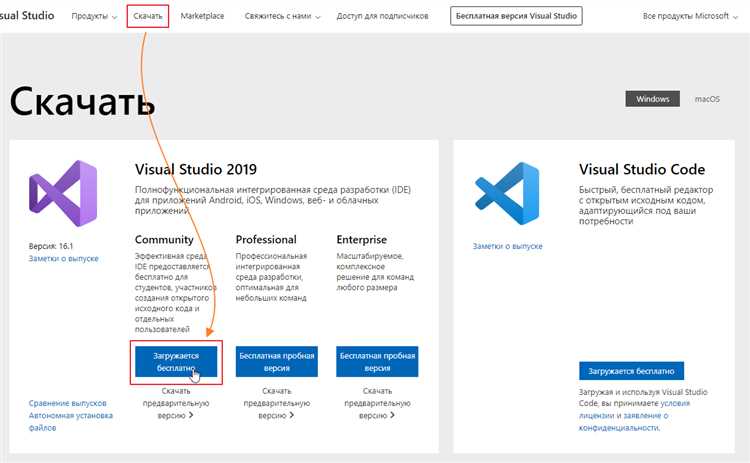The width and height of the screenshot is (750, 463).
Task: Click the Community edition title
Action: pyautogui.click(x=164, y=239)
